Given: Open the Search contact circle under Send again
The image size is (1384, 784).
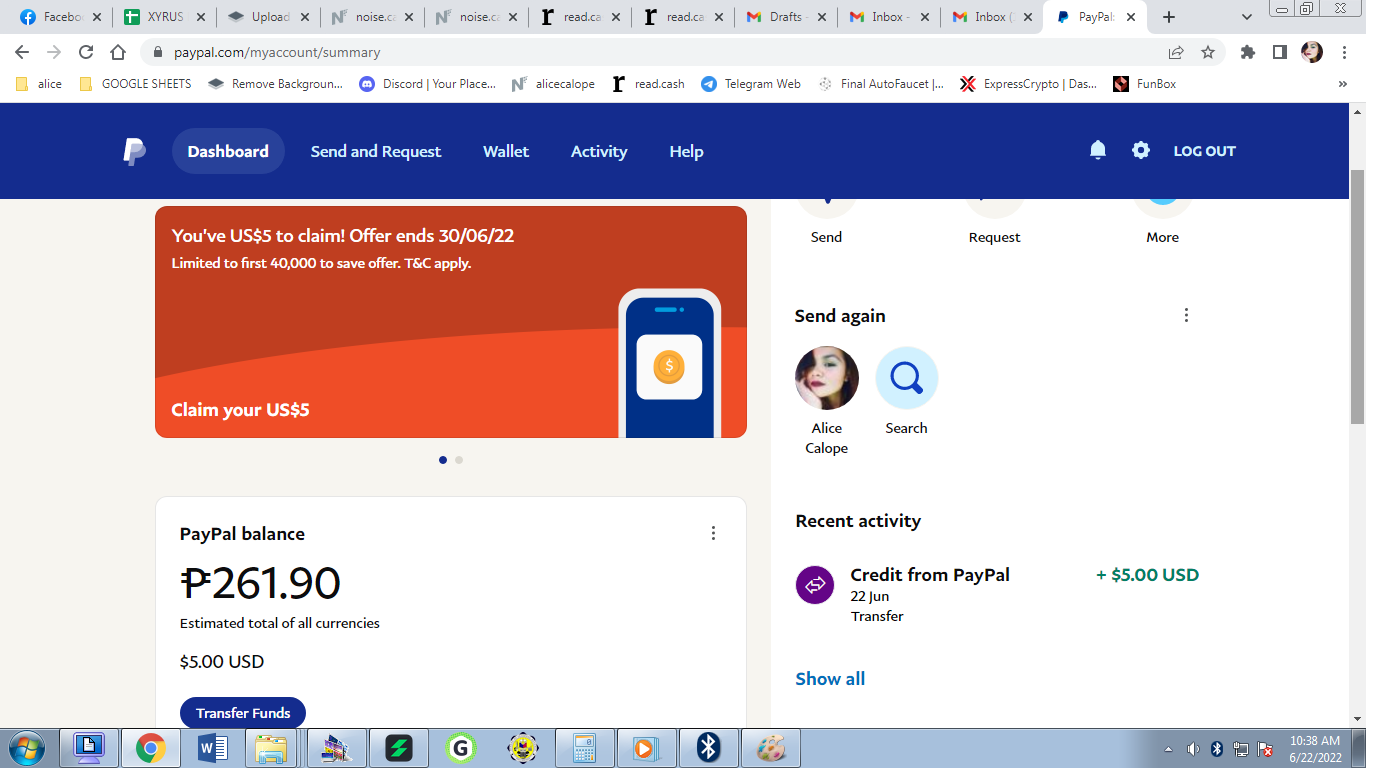Looking at the screenshot, I should click(x=906, y=378).
